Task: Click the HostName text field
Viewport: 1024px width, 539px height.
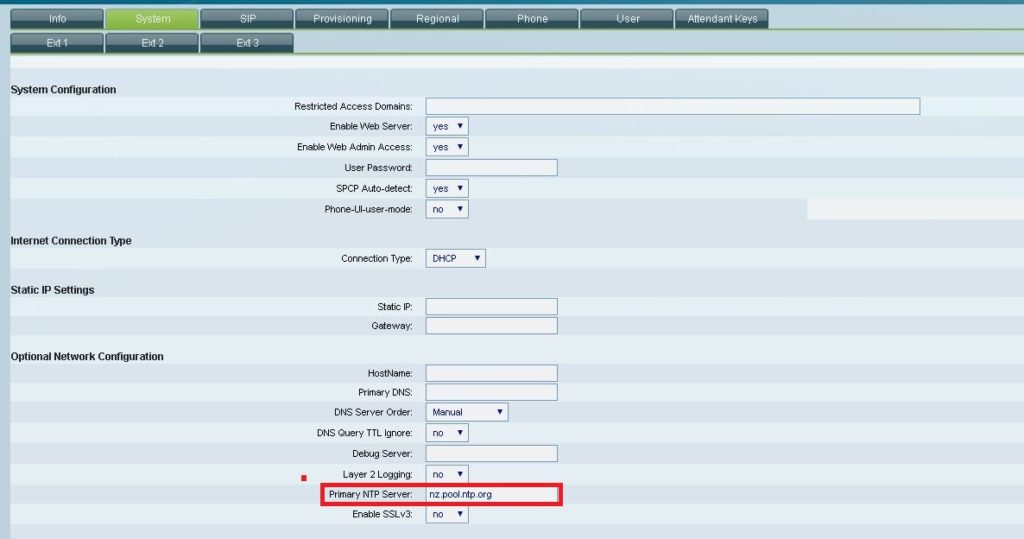Action: (x=491, y=373)
